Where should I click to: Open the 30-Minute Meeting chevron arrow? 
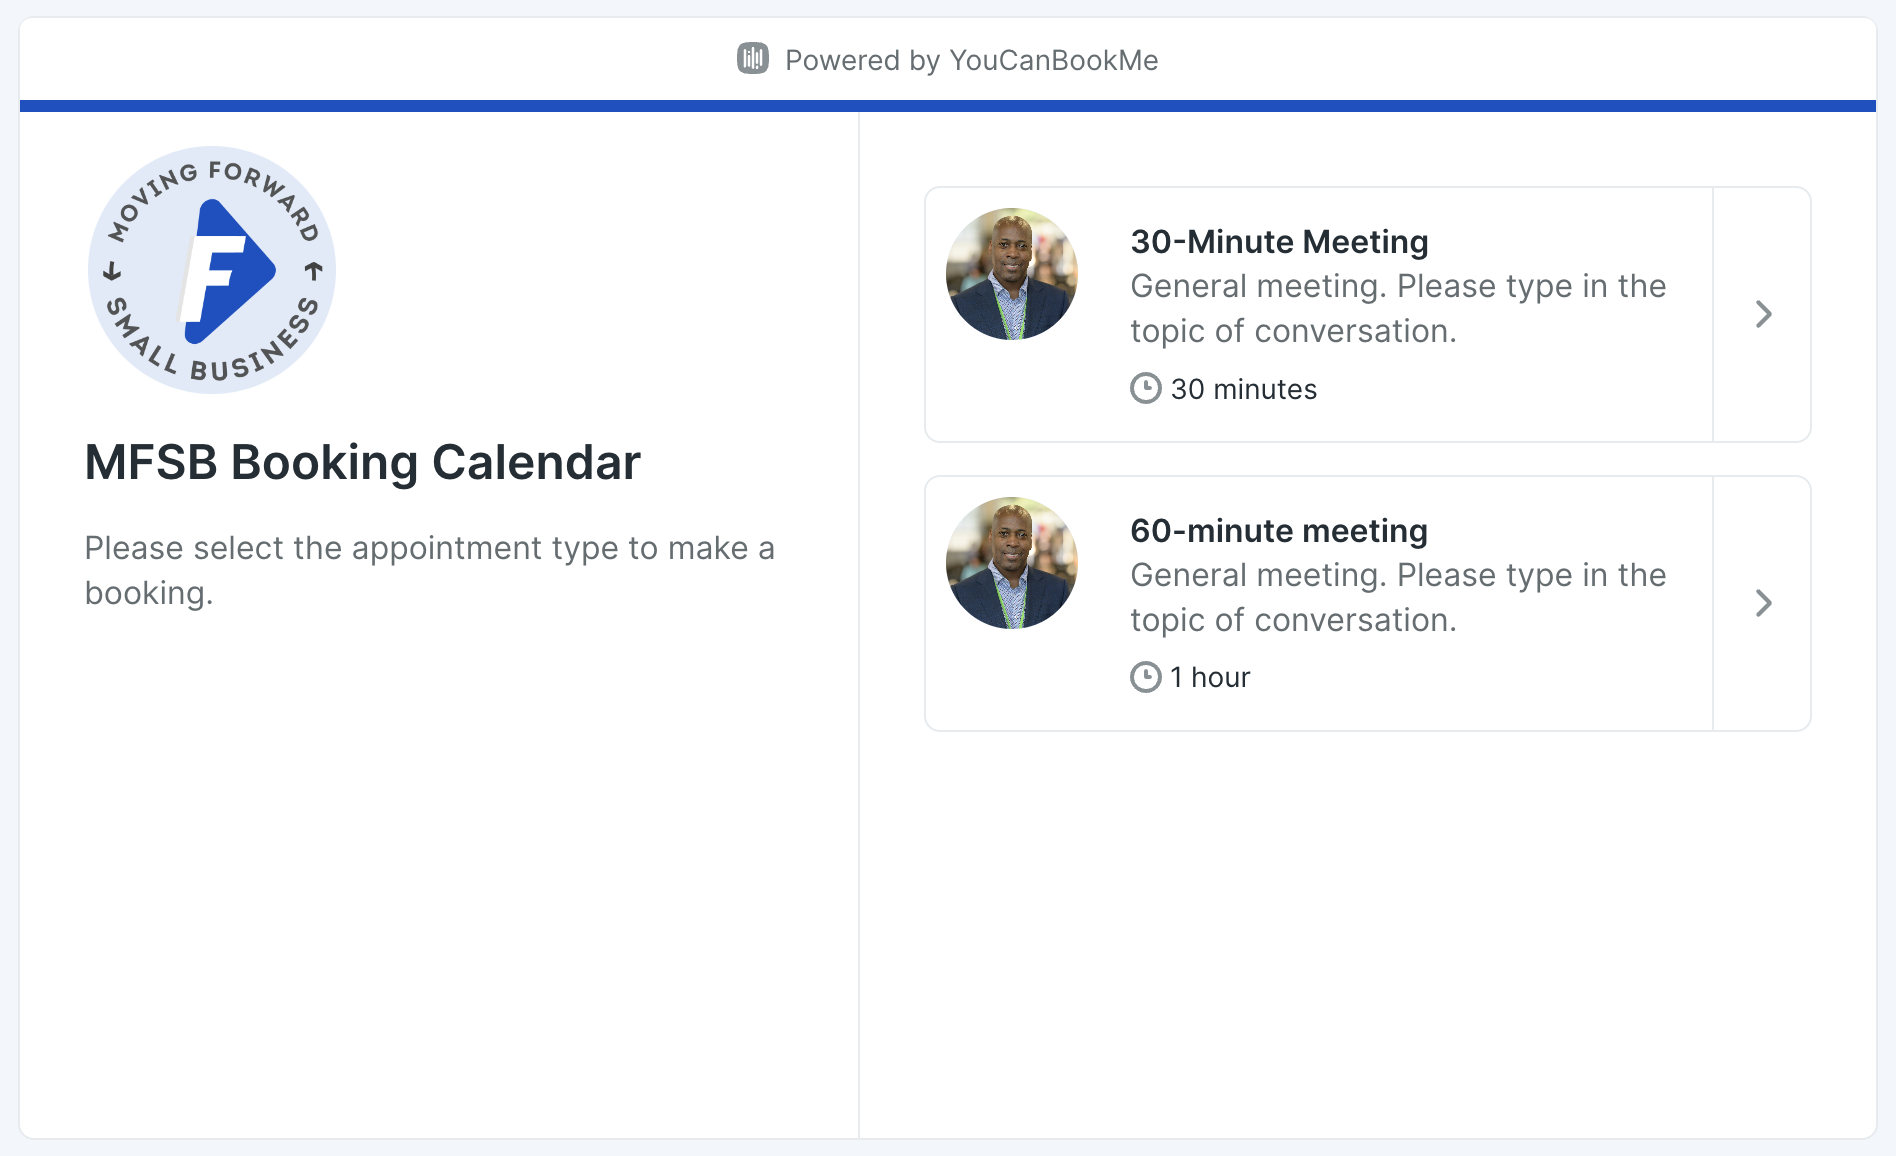point(1763,314)
